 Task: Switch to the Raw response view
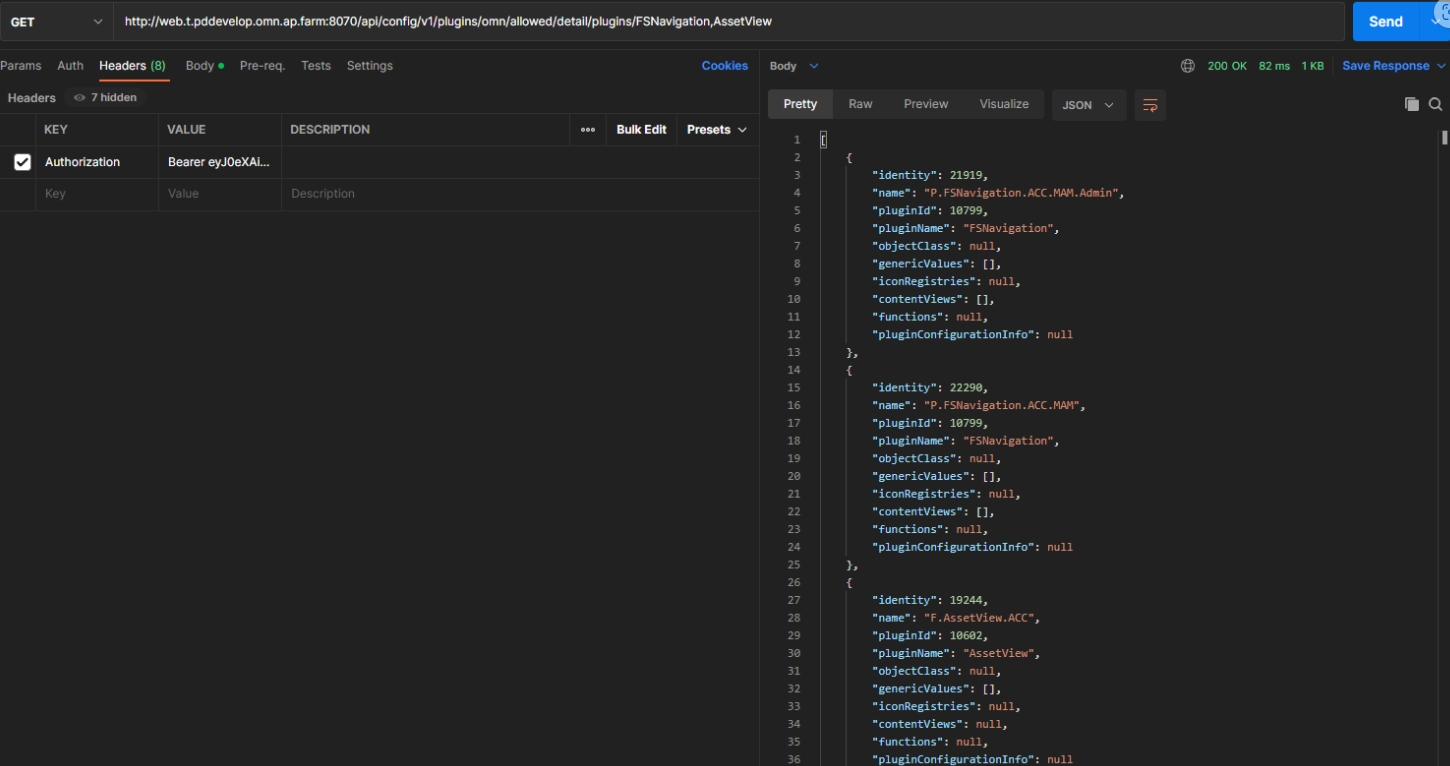(x=860, y=104)
